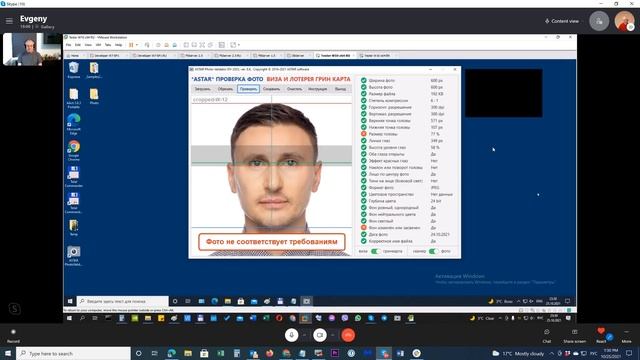Open Инструкция in ASTAR toolbar
The height and width of the screenshot is (360, 640).
pyautogui.click(x=318, y=89)
